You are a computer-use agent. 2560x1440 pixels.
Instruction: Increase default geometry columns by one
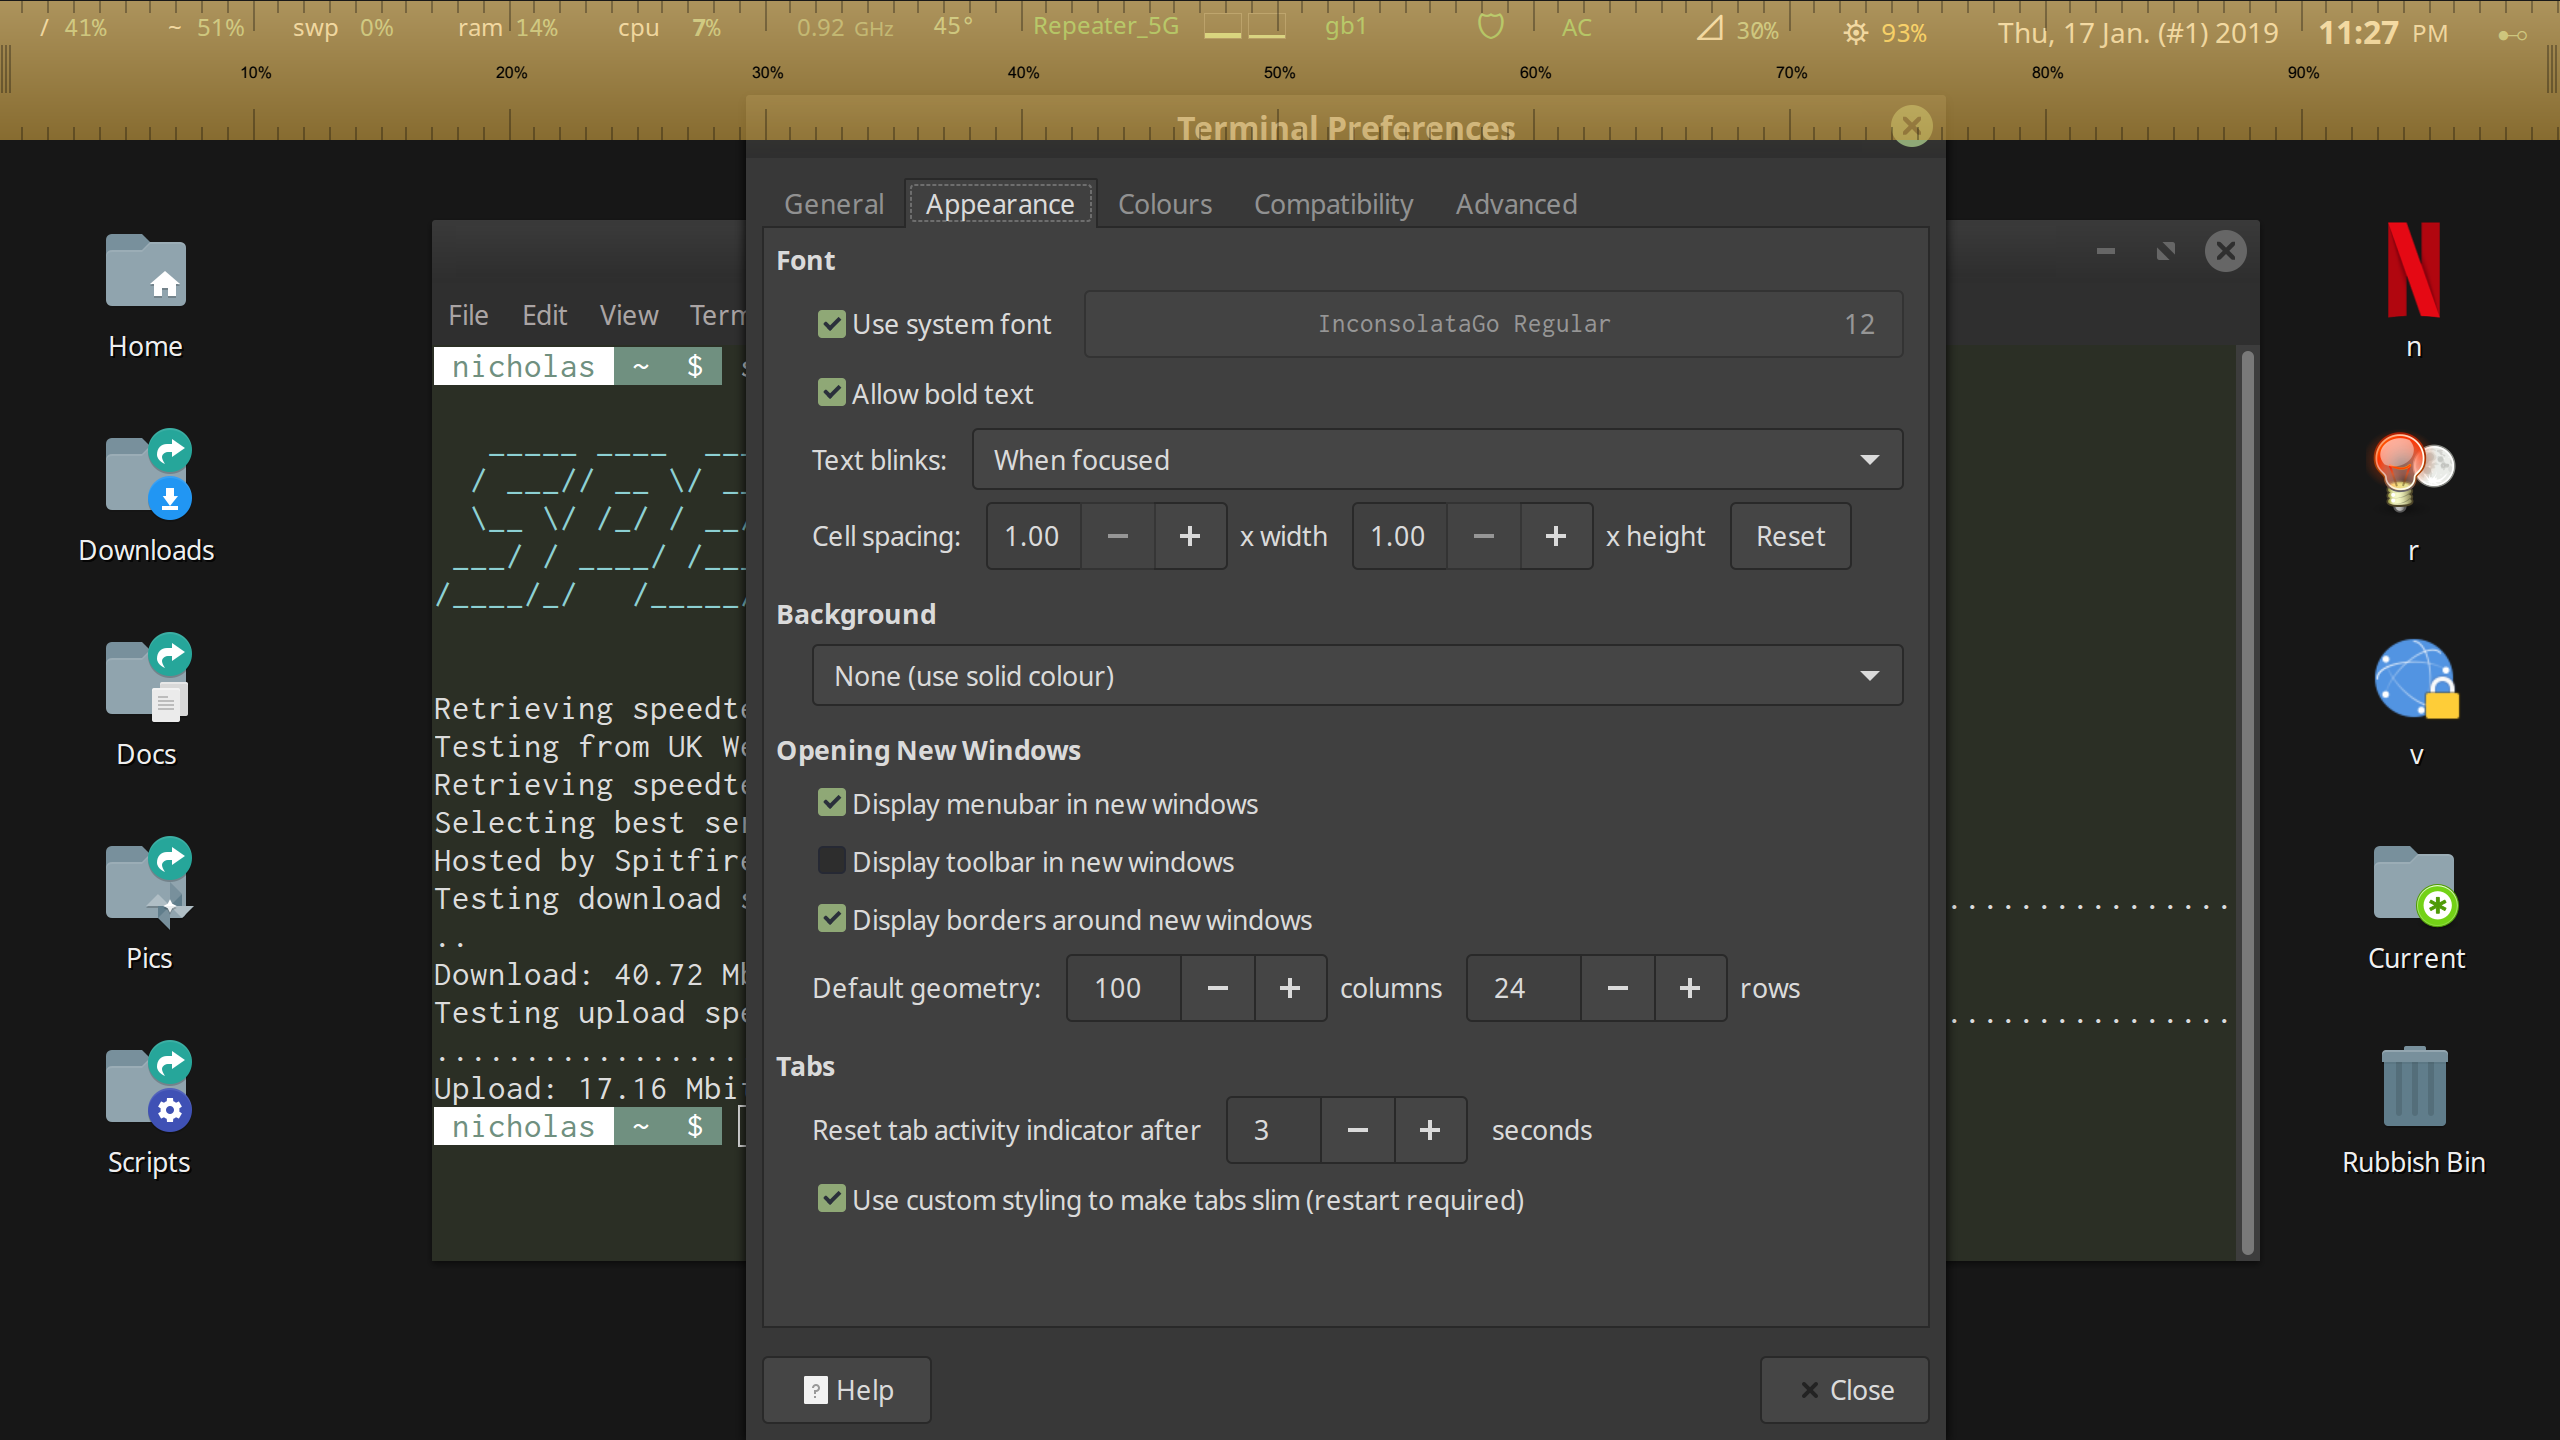[x=1290, y=988]
